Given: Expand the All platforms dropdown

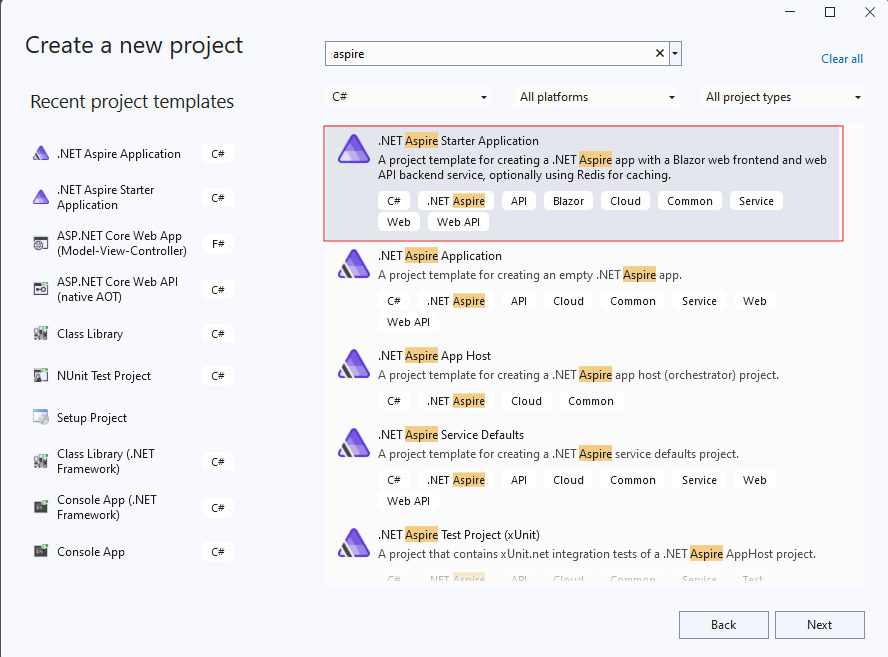Looking at the screenshot, I should [x=596, y=97].
